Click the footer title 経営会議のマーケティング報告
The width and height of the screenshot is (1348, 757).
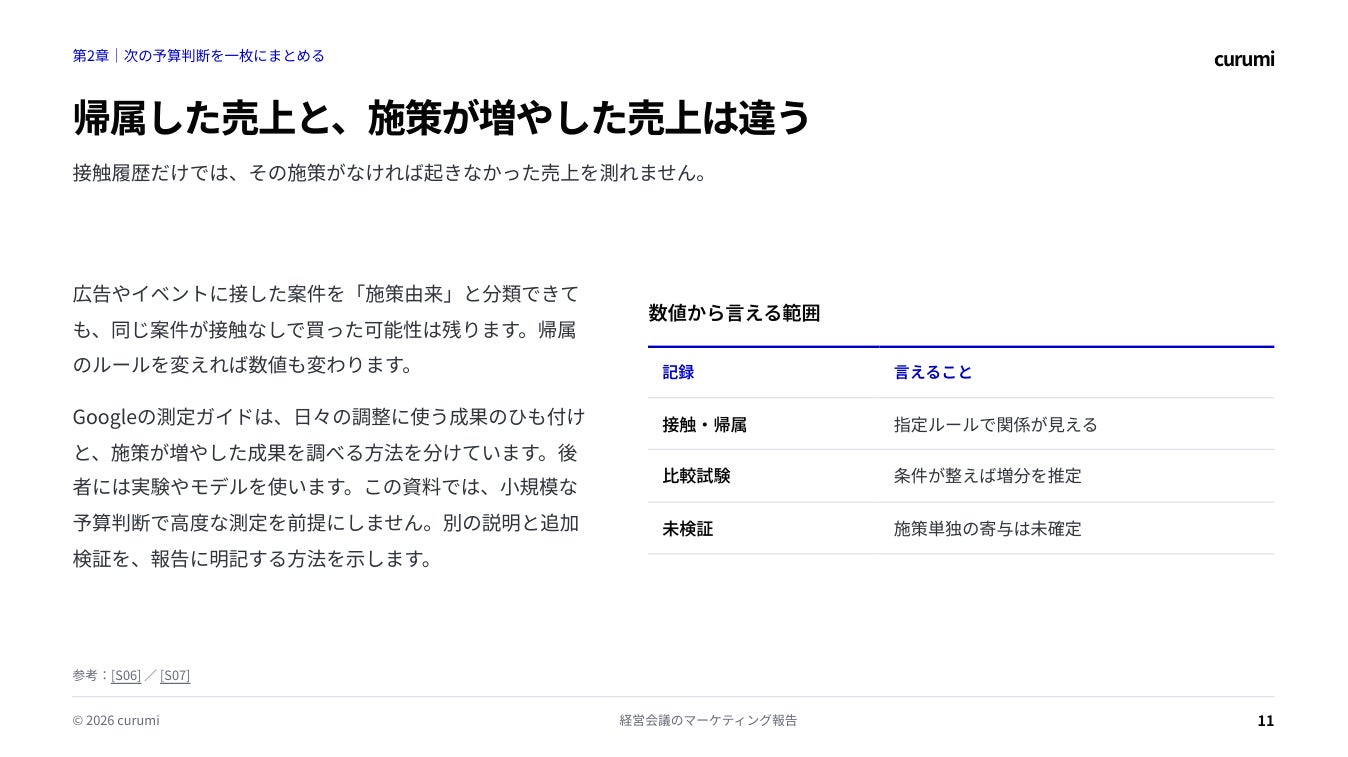tap(708, 721)
